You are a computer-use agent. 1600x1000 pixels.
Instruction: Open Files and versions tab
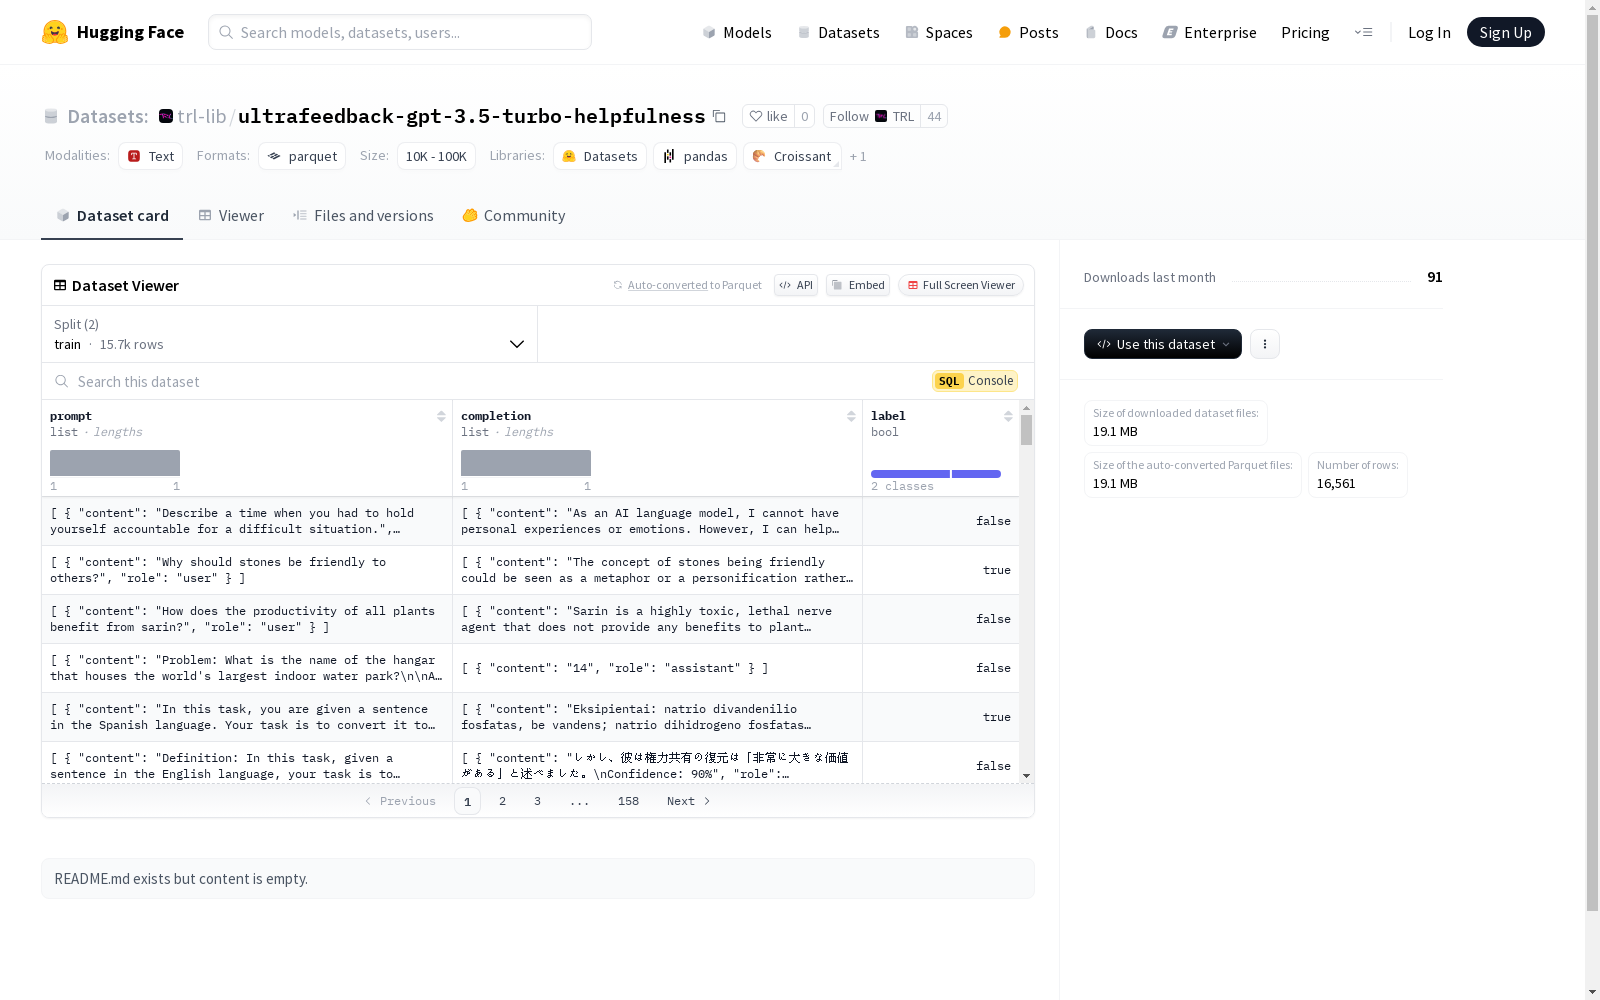(363, 216)
